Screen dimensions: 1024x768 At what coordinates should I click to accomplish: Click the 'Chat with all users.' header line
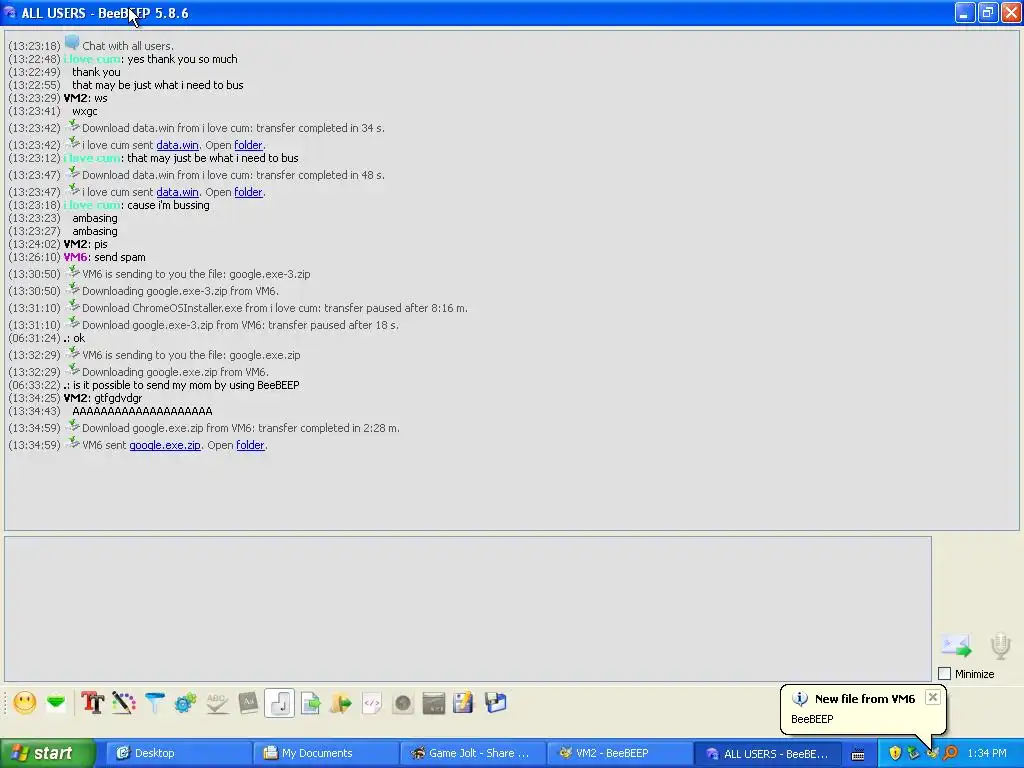[128, 46]
